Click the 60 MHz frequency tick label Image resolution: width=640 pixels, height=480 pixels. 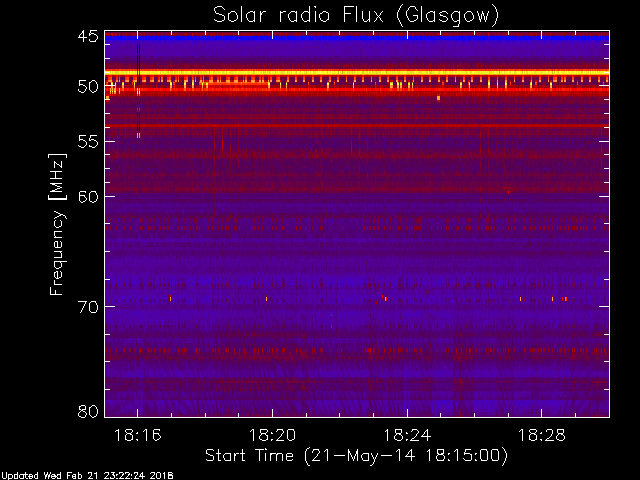point(88,196)
